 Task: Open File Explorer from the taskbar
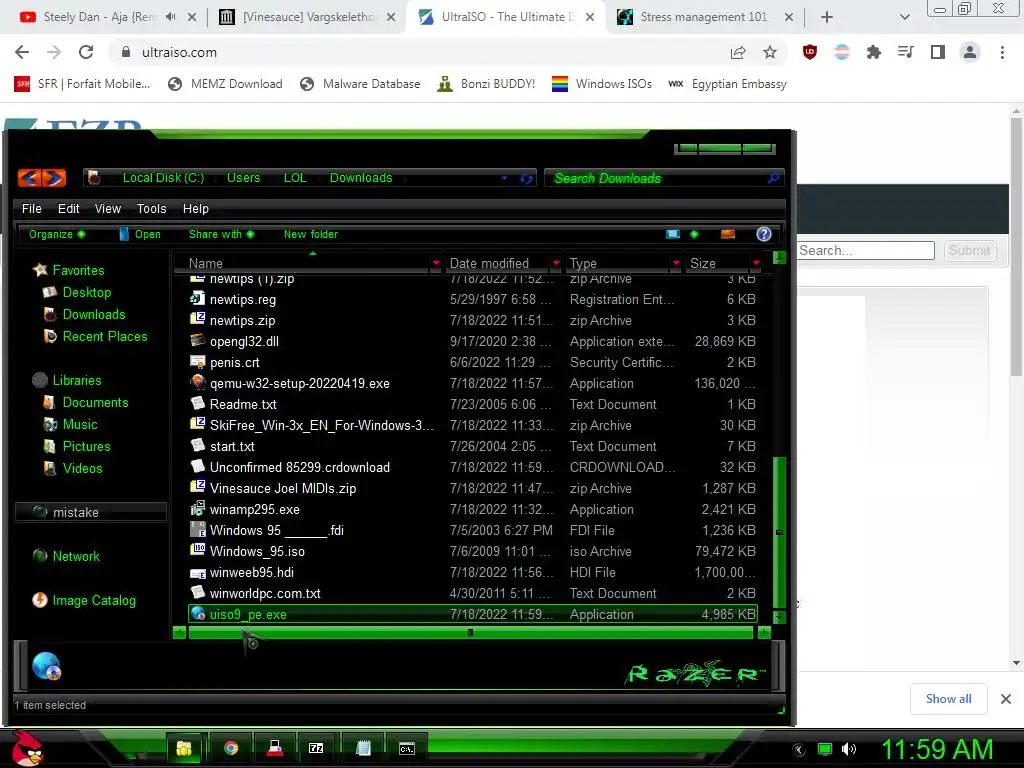[185, 748]
